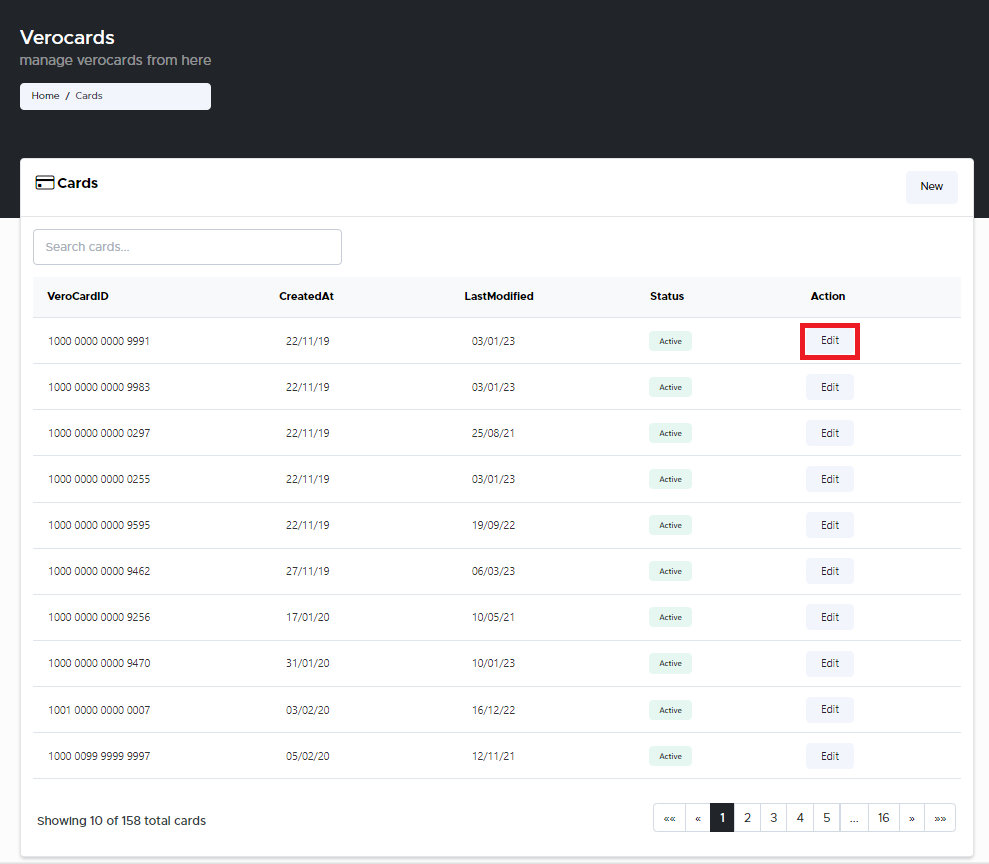Edit card 1001 0000 0000 0007
Viewport: 989px width, 864px height.
pos(829,710)
